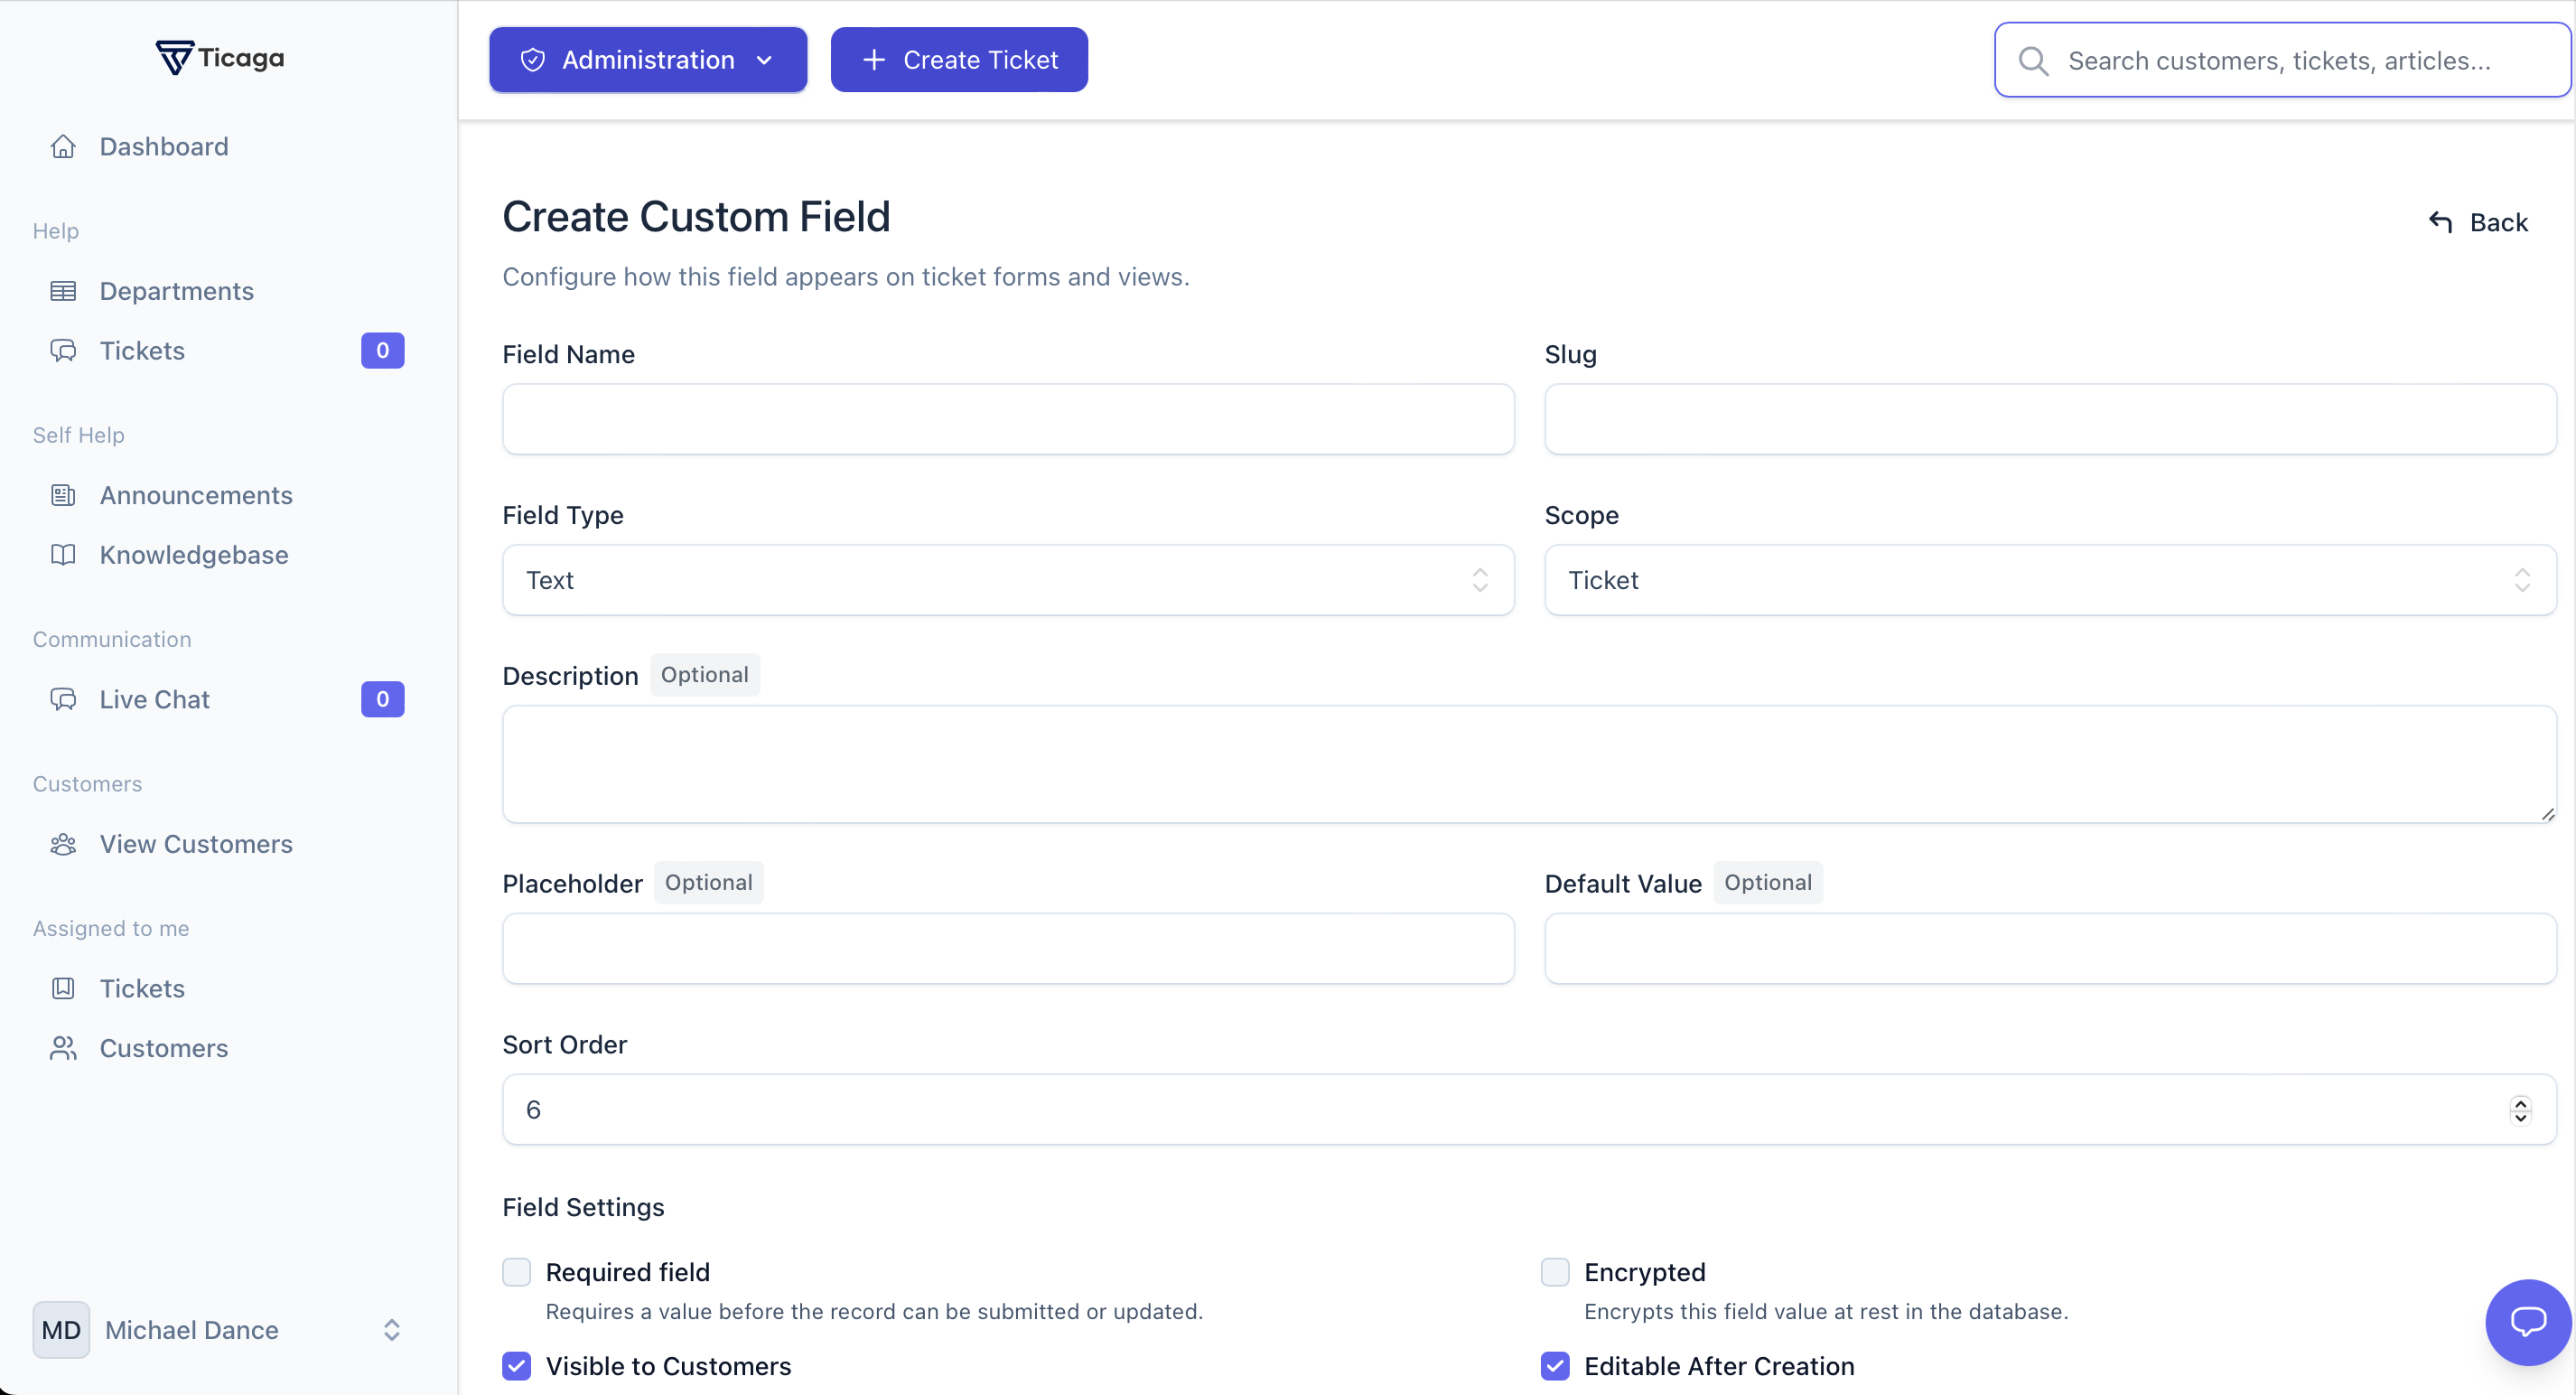Image resolution: width=2576 pixels, height=1395 pixels.
Task: Enable the Required field checkbox
Action: click(x=516, y=1272)
